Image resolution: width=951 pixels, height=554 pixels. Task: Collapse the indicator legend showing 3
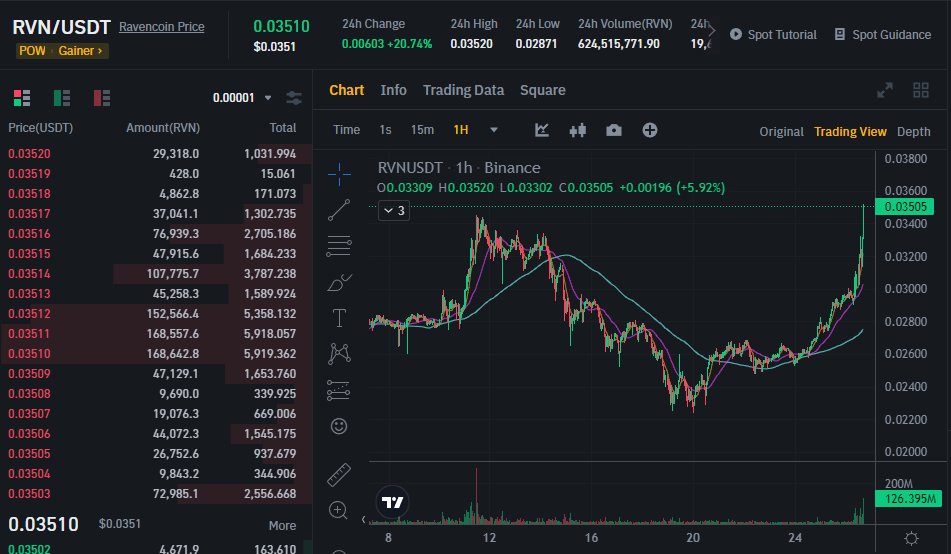click(394, 211)
